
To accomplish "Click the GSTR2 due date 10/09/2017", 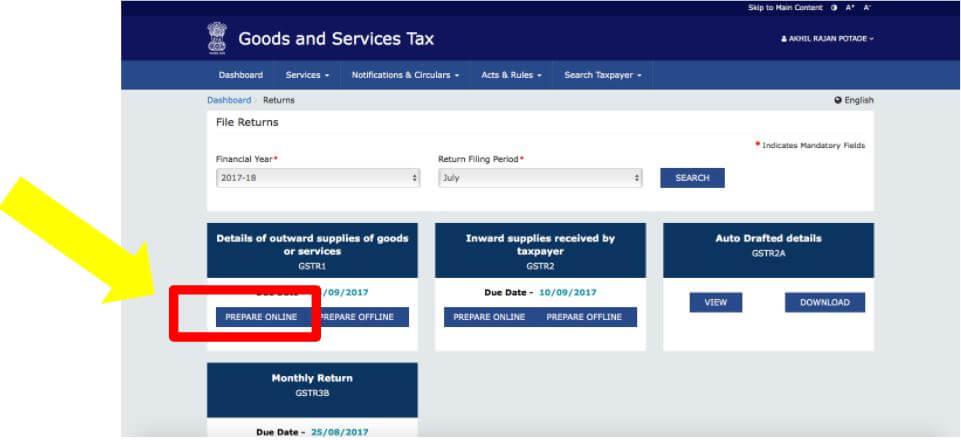I will [x=568, y=293].
